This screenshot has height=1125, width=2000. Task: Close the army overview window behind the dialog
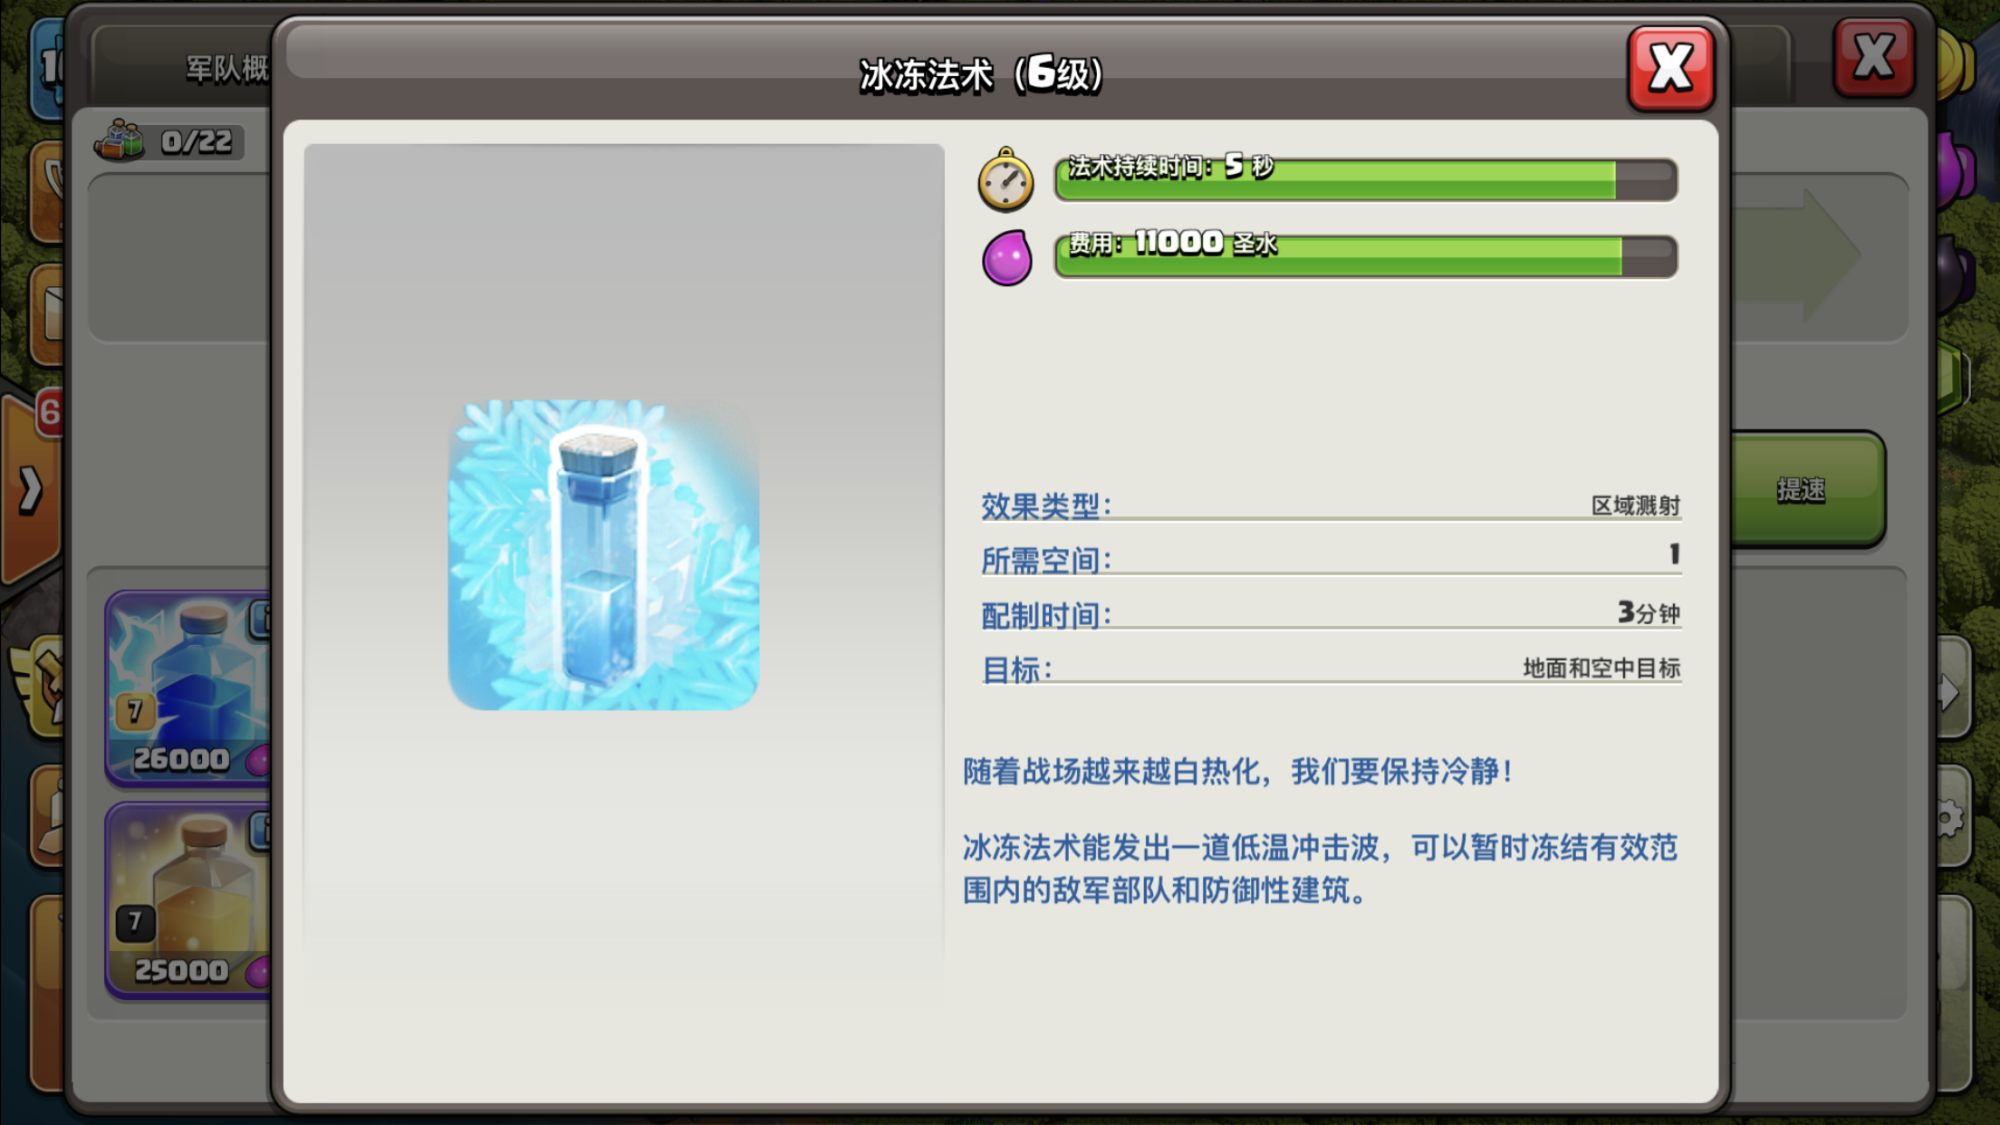coord(1873,57)
